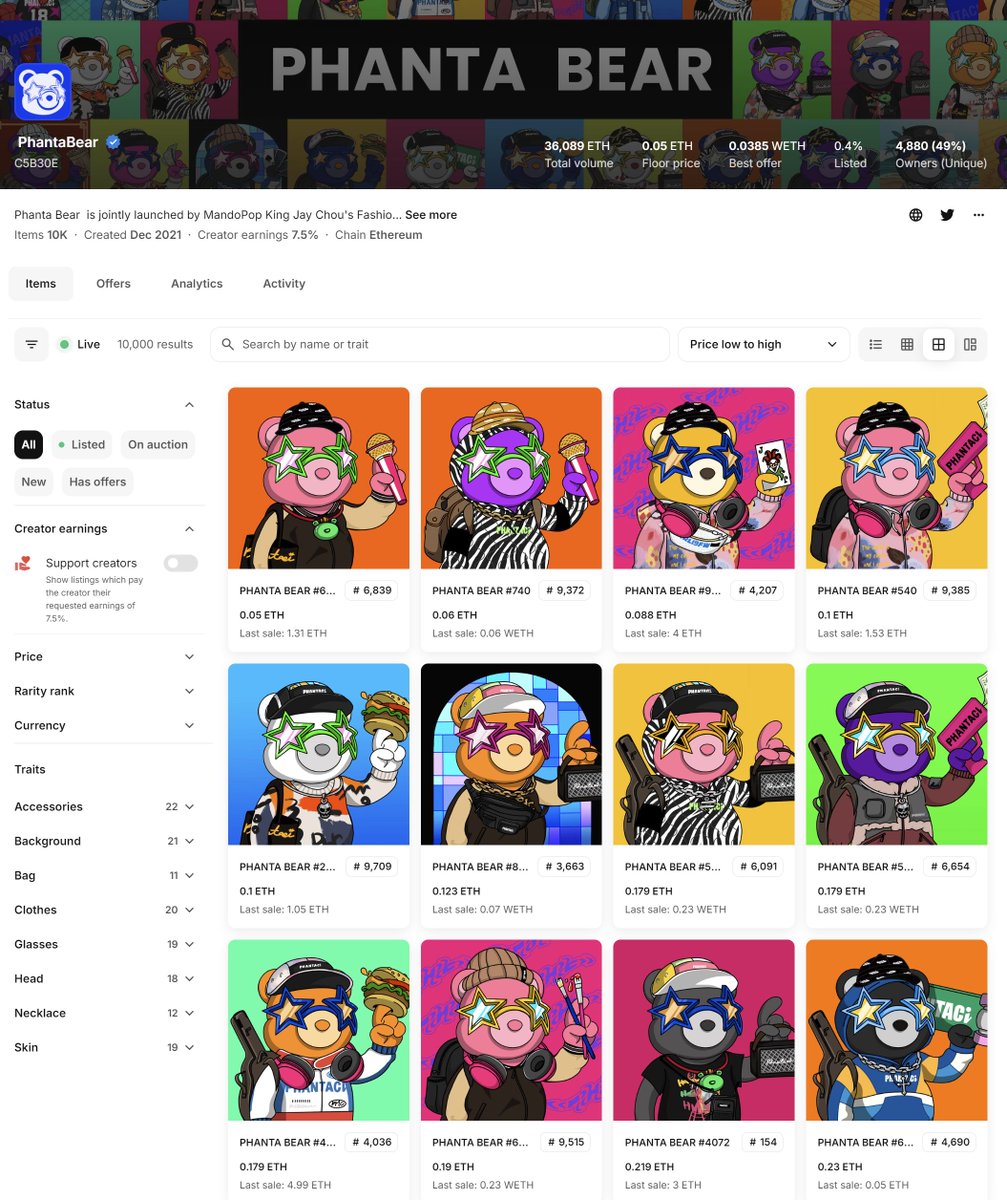Open the PHANTA BEAR #740 title
This screenshot has height=1200, width=1007.
coord(482,591)
